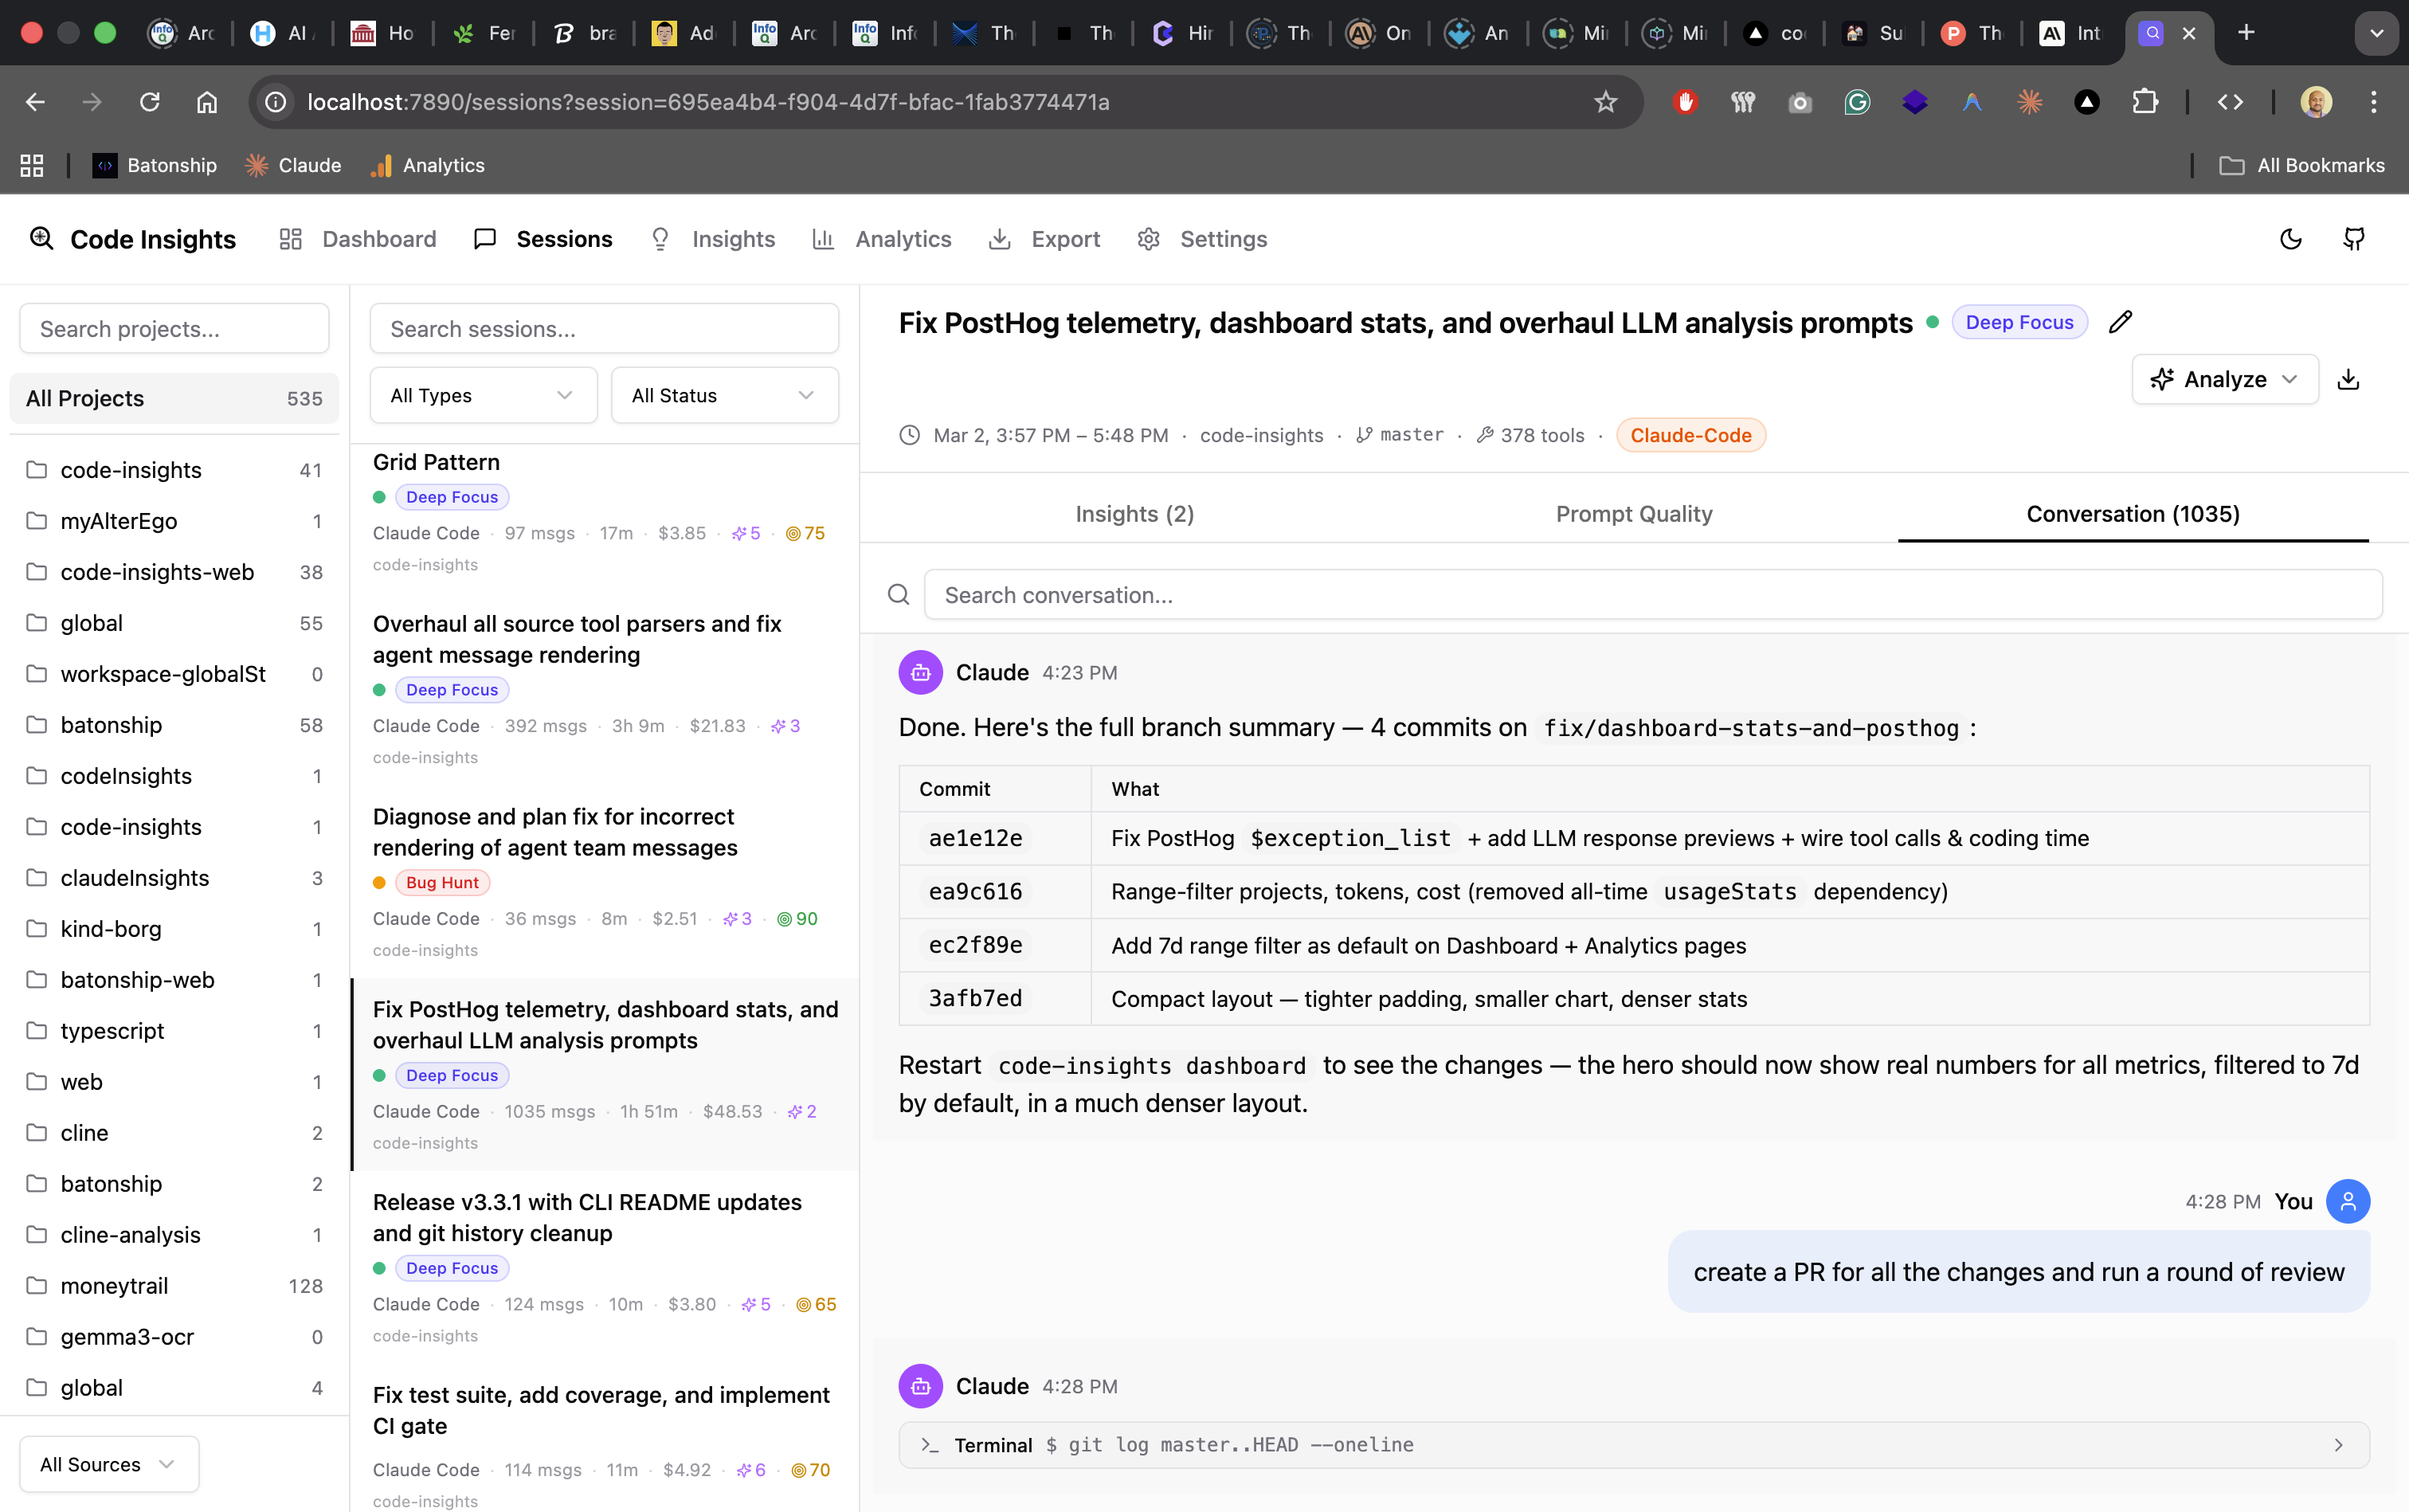Toggle dark mode with the moon icon
Image resolution: width=2409 pixels, height=1512 pixels.
(x=2290, y=239)
